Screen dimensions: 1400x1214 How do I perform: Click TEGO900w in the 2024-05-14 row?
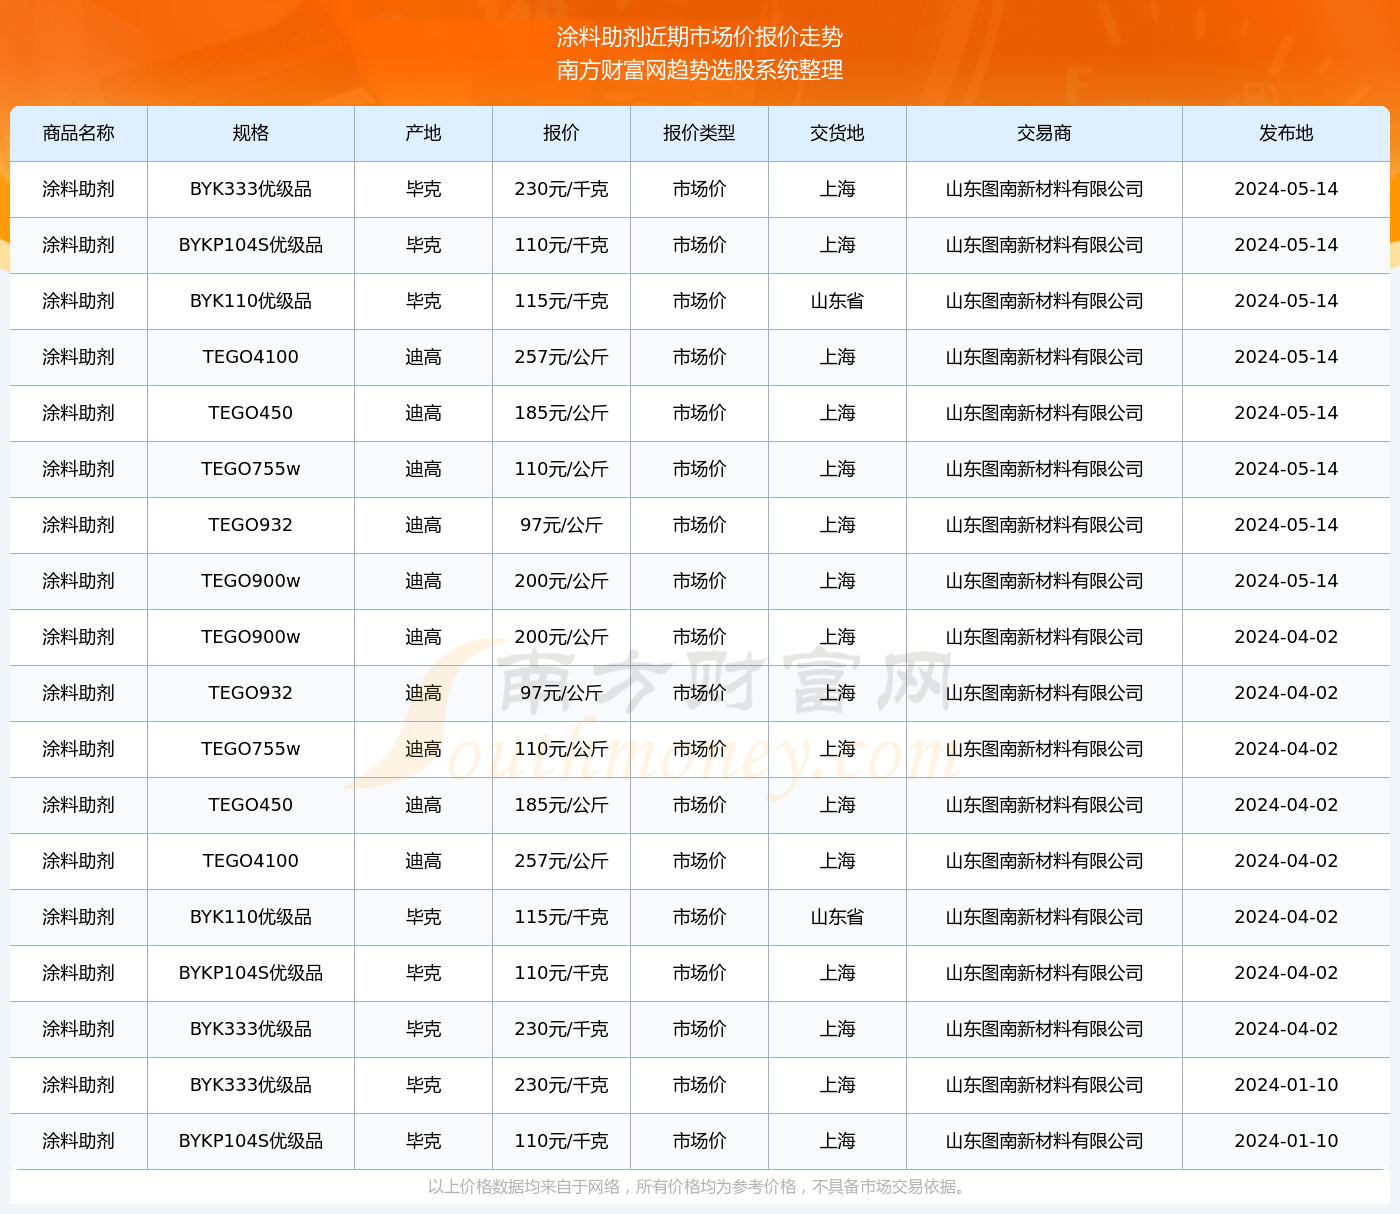[251, 581]
